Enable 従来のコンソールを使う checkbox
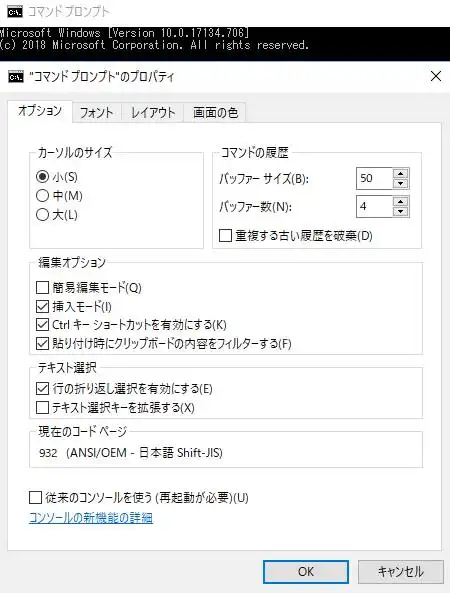Image resolution: width=450 pixels, height=593 pixels. 35,497
